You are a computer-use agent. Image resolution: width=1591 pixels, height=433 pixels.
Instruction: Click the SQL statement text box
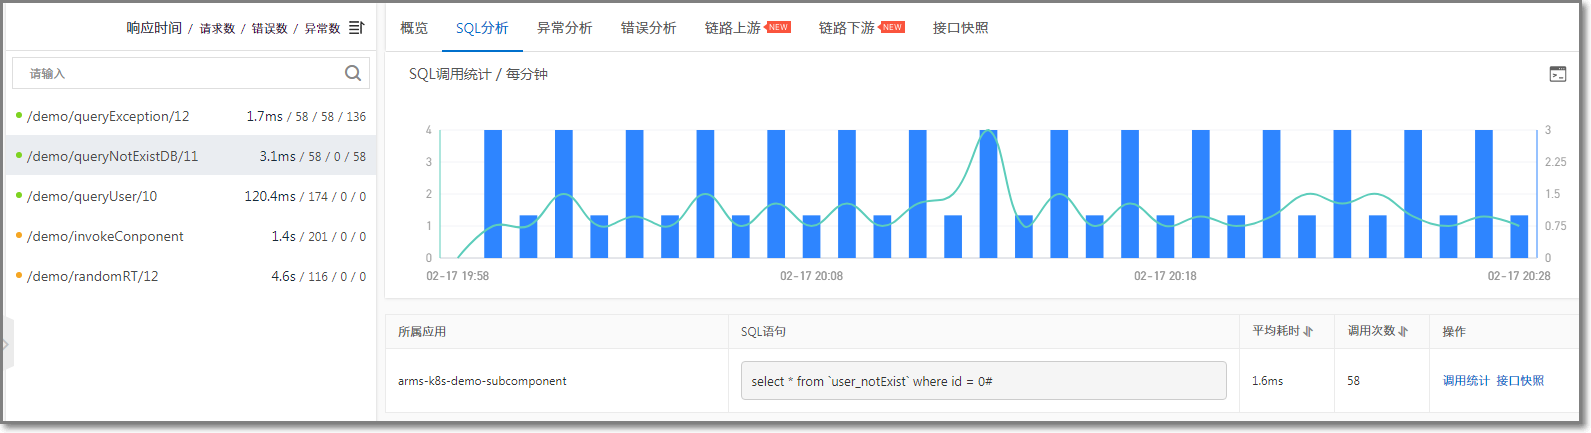(983, 381)
